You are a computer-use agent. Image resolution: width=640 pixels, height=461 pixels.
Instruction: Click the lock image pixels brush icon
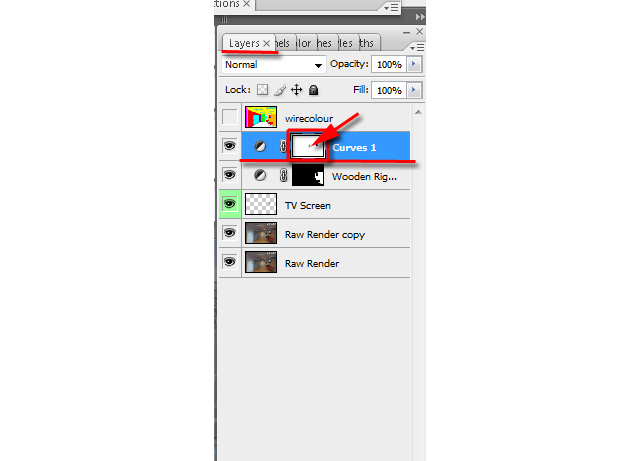280,90
